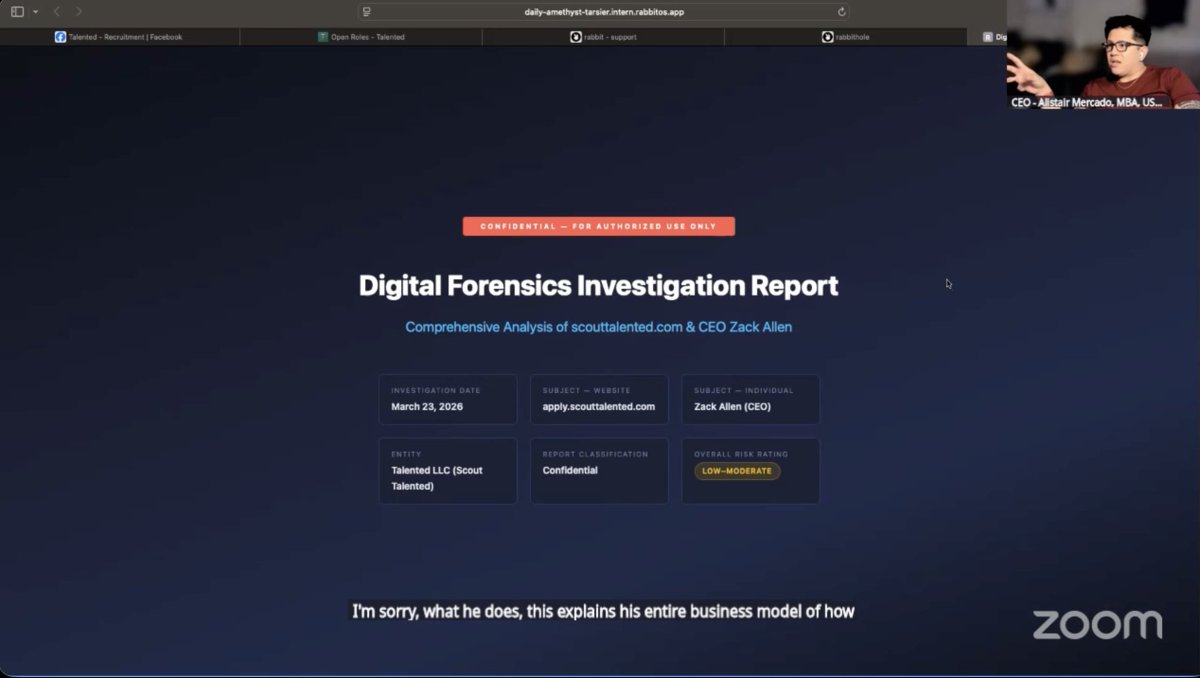Go back with the back arrow
This screenshot has height=678, width=1200.
click(57, 11)
